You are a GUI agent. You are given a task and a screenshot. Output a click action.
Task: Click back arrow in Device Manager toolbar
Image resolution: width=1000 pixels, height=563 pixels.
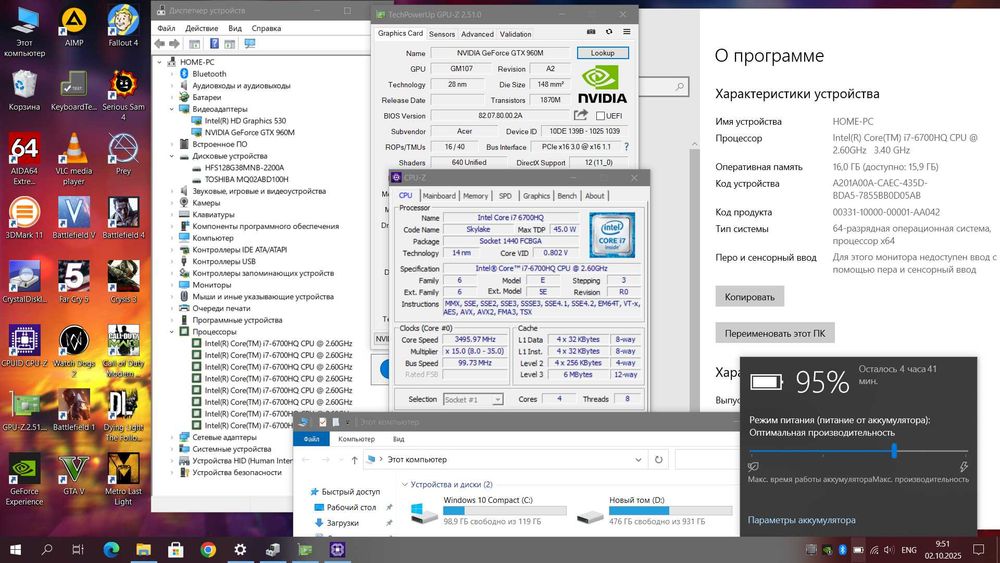(159, 43)
